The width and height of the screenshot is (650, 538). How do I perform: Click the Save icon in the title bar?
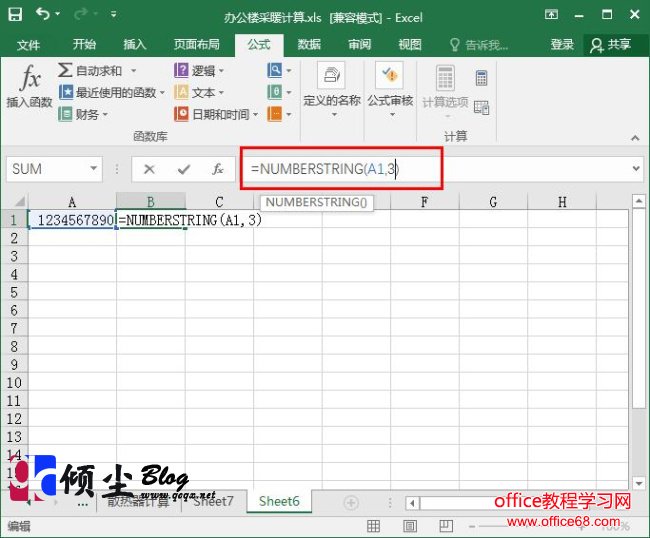tap(15, 15)
